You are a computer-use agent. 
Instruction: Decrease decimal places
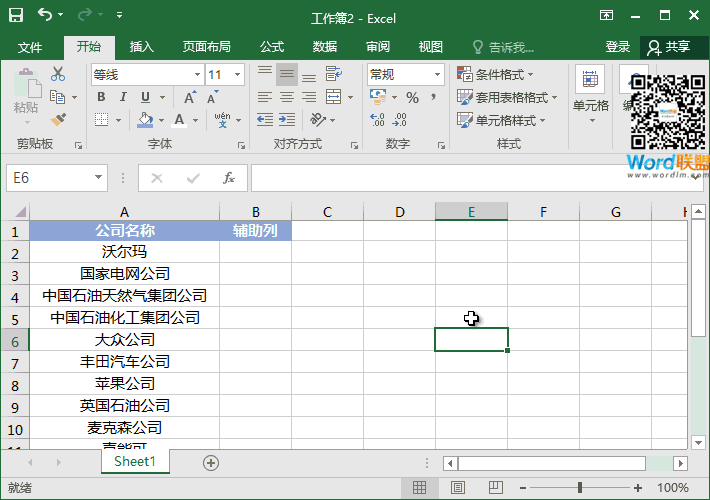[x=399, y=120]
